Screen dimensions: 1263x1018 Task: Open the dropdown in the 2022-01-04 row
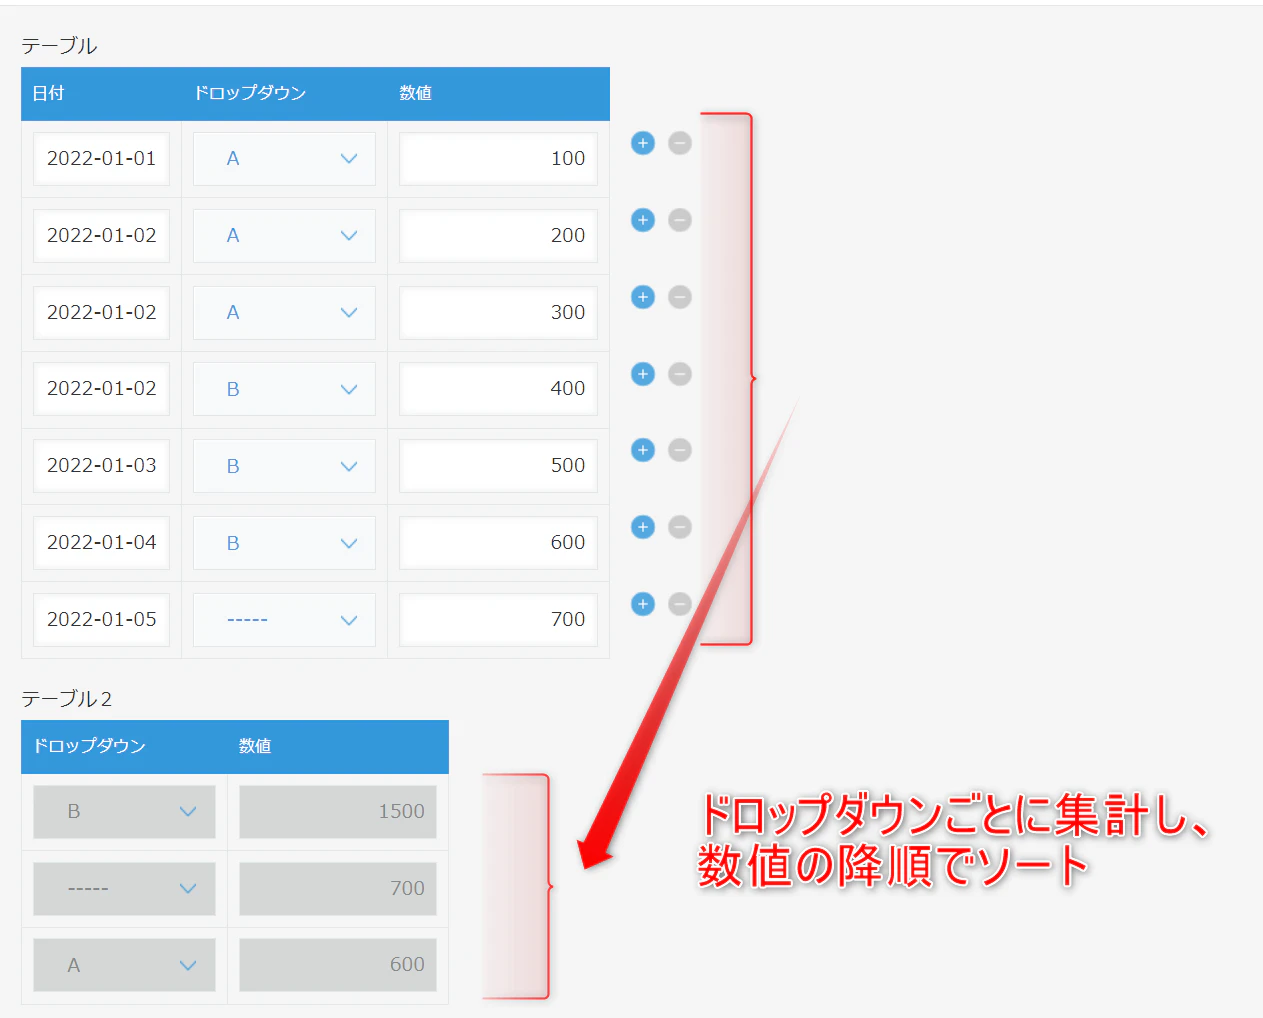point(284,543)
